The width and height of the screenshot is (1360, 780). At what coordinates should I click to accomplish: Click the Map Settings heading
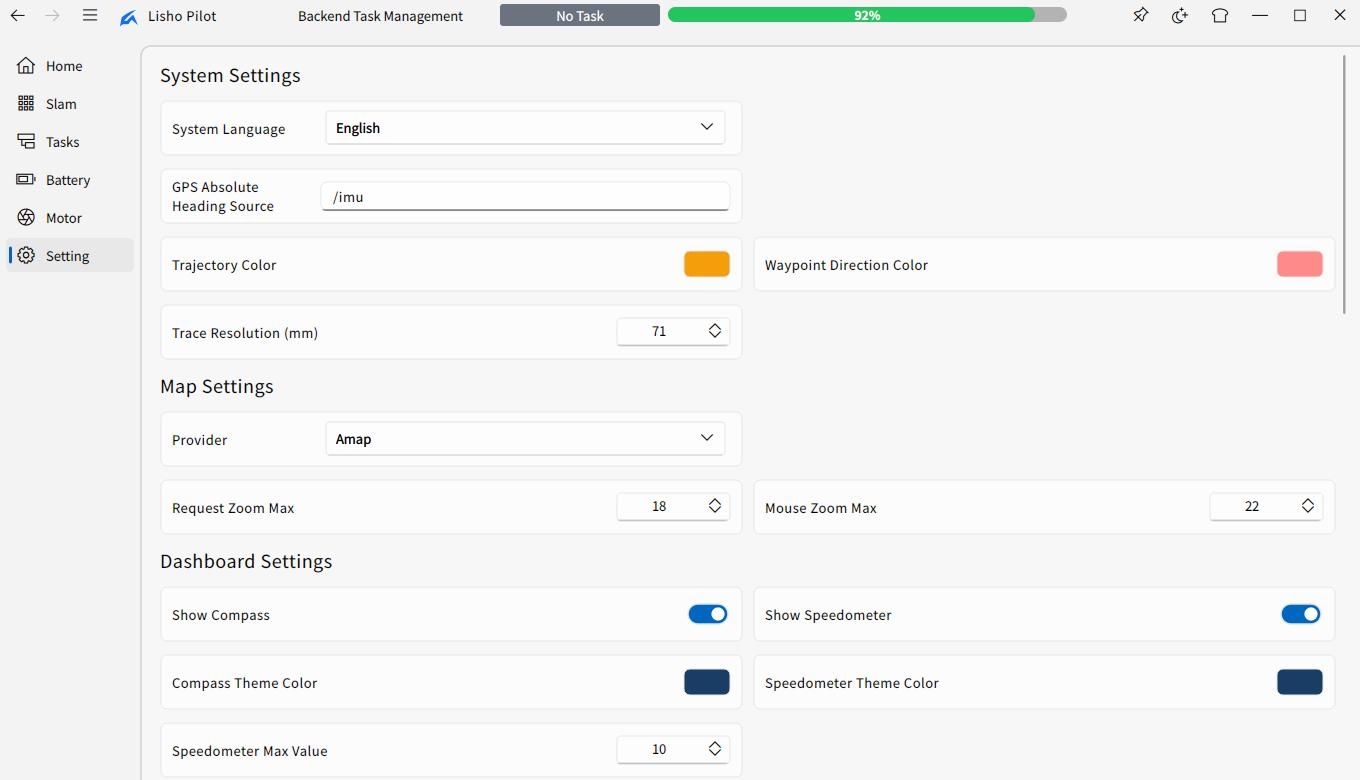click(x=217, y=387)
